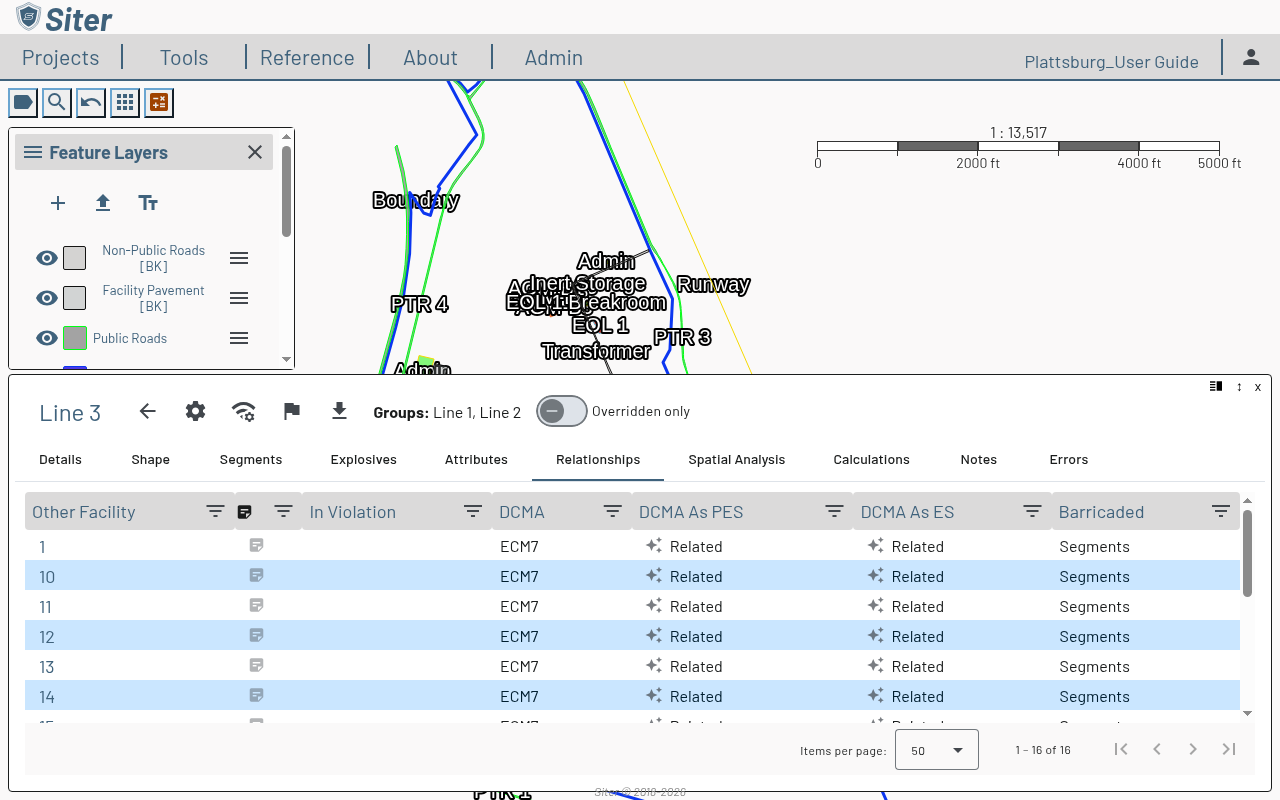The height and width of the screenshot is (800, 1280).
Task: Open filter for DCMA As ES column
Action: point(1033,511)
